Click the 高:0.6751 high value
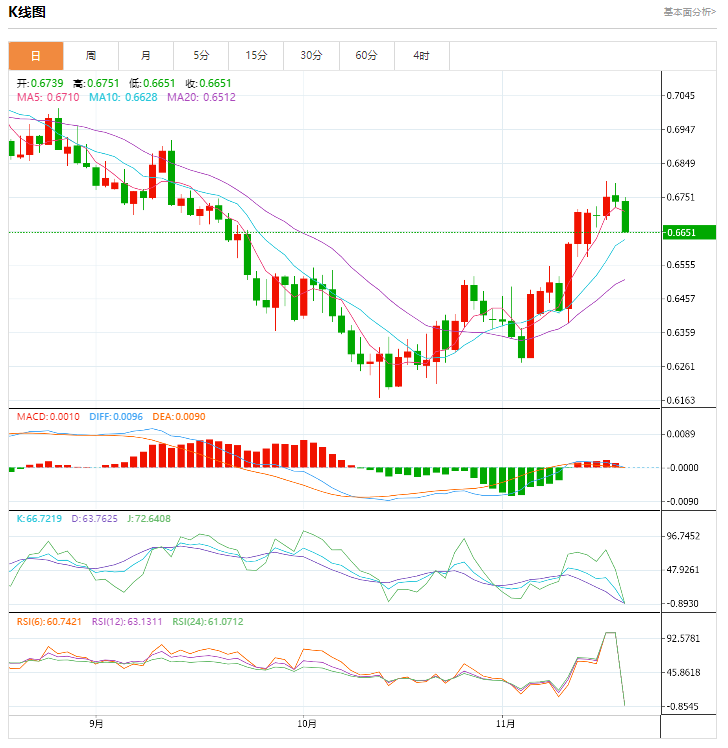 pos(96,83)
